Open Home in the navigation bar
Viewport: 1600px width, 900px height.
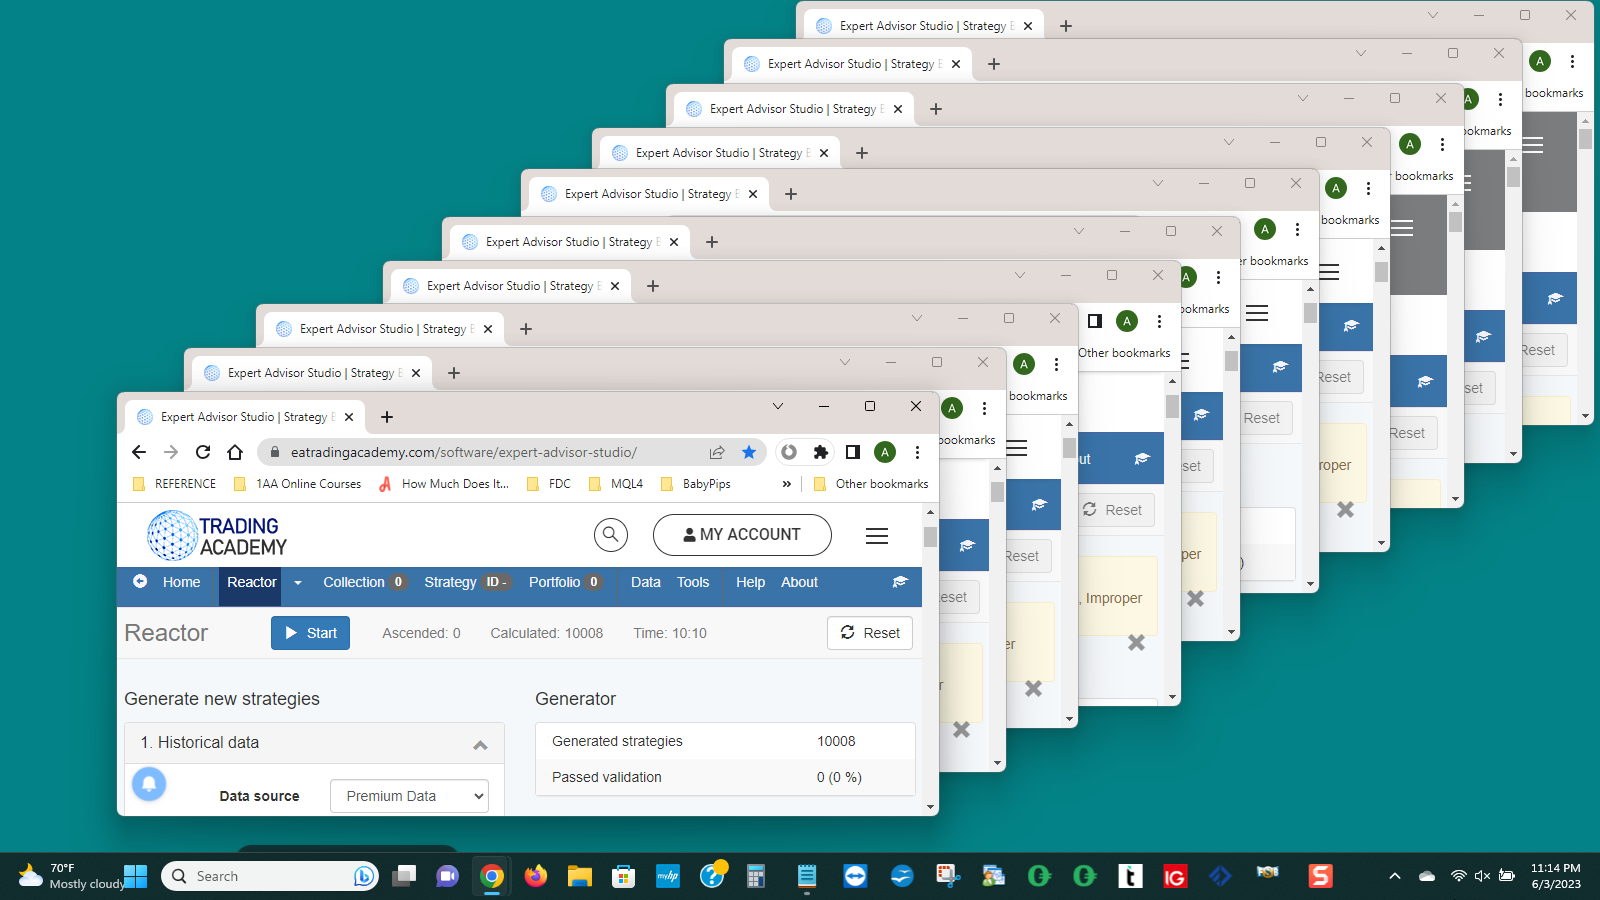point(181,582)
